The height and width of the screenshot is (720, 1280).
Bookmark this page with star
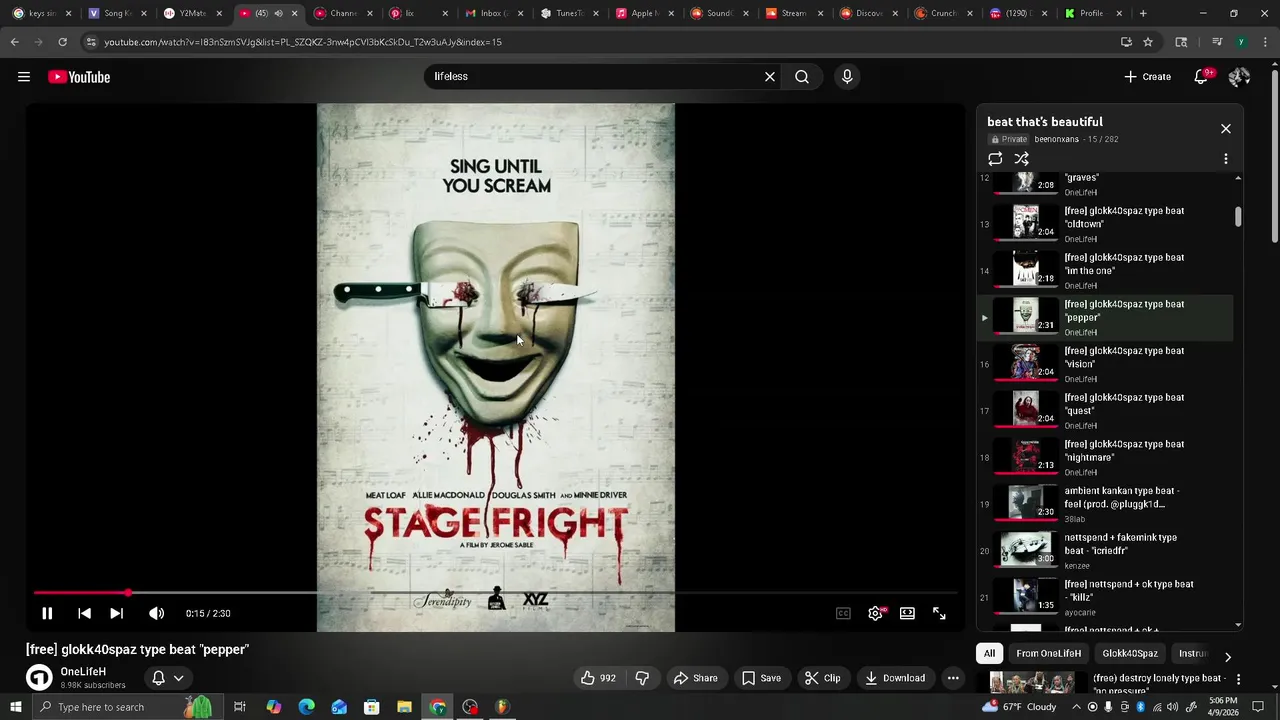pyautogui.click(x=1148, y=42)
